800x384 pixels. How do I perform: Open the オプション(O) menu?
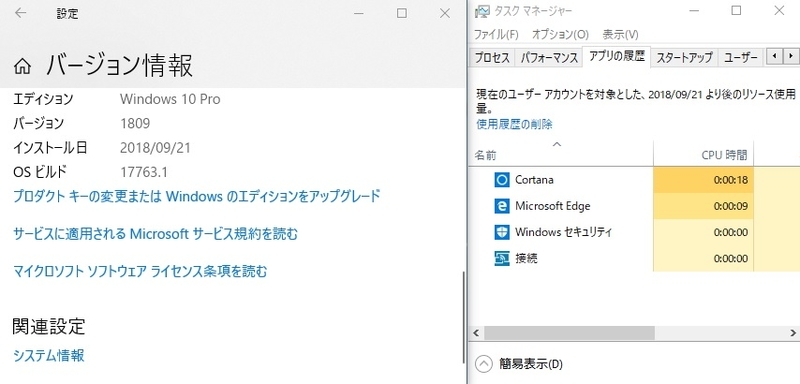(560, 35)
